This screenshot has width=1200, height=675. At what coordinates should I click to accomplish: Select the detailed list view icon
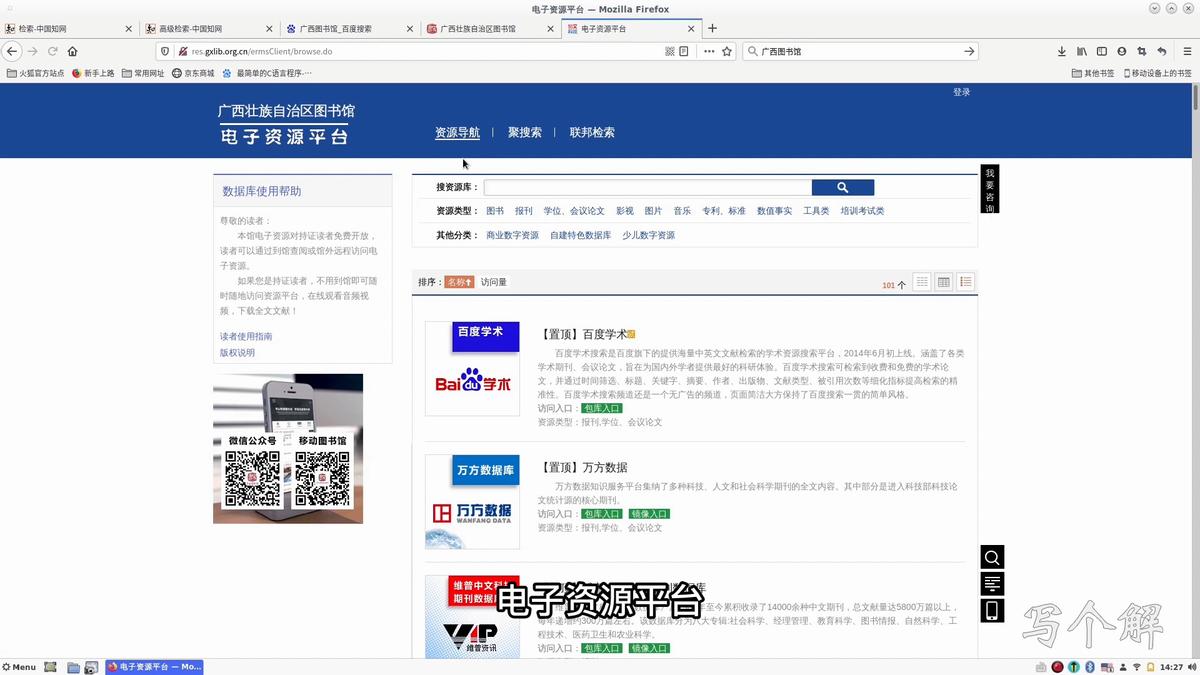965,281
